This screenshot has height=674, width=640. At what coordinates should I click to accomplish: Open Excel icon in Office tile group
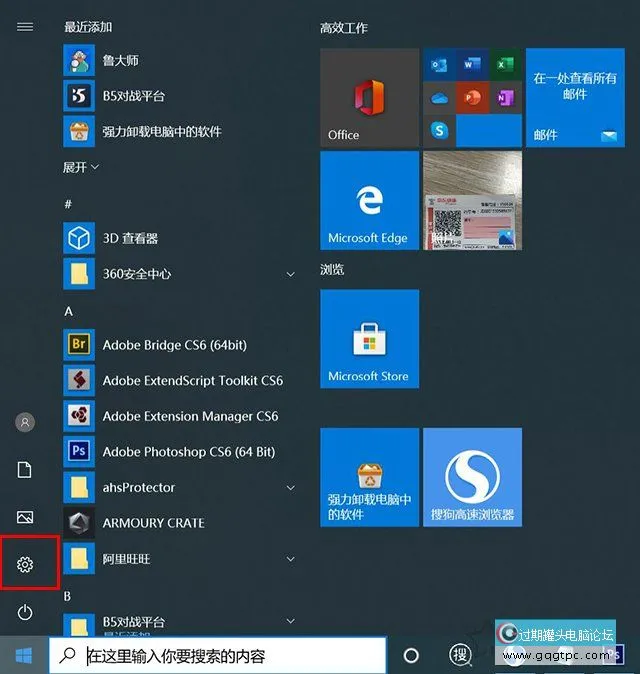[505, 64]
